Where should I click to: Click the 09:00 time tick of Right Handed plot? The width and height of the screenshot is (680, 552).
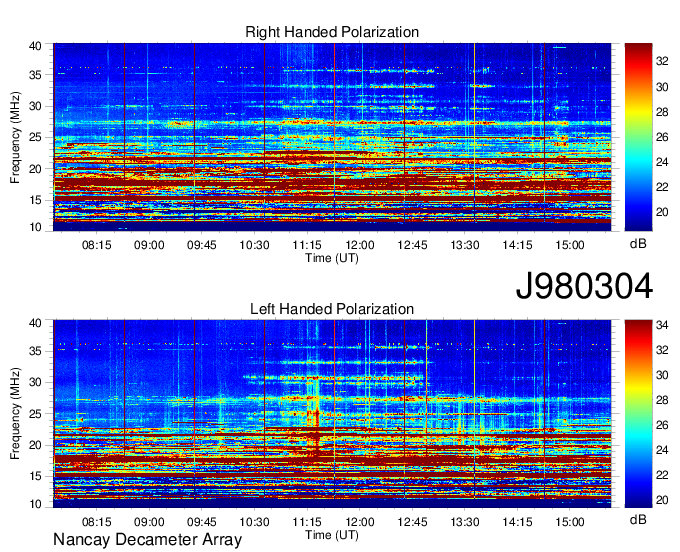point(149,245)
